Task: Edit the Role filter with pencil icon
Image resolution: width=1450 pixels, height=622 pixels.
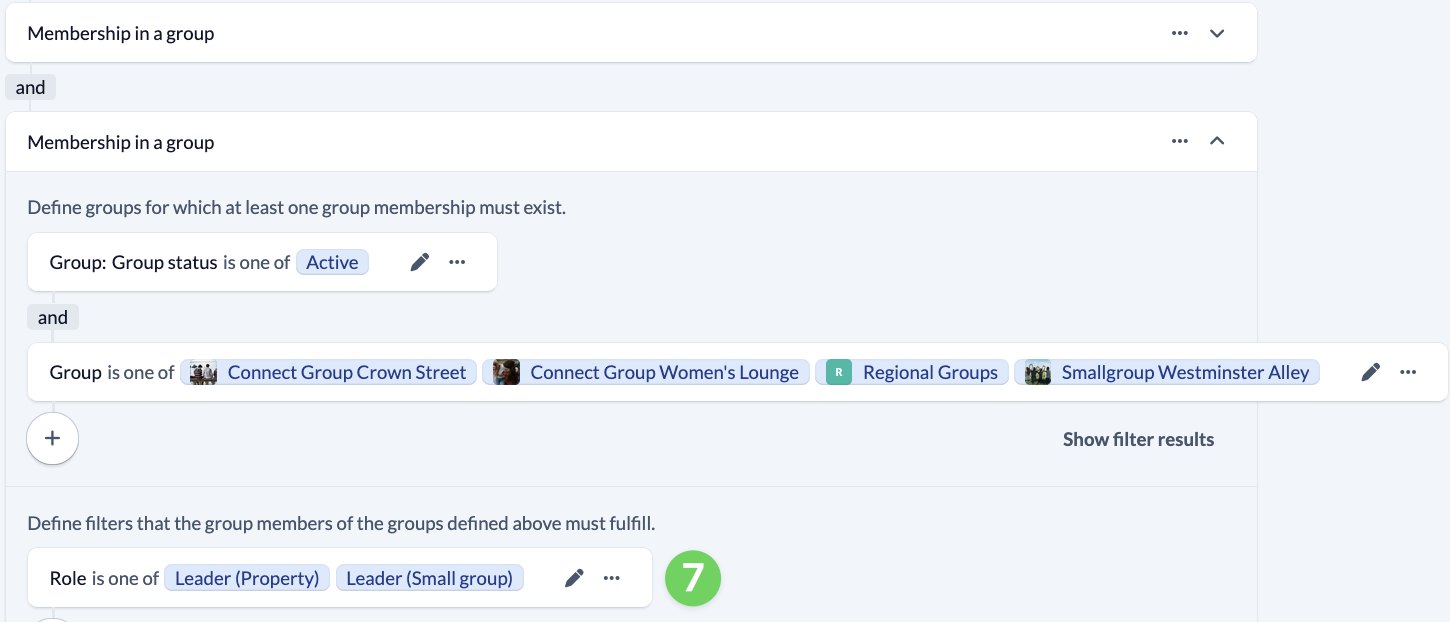Action: coord(574,578)
